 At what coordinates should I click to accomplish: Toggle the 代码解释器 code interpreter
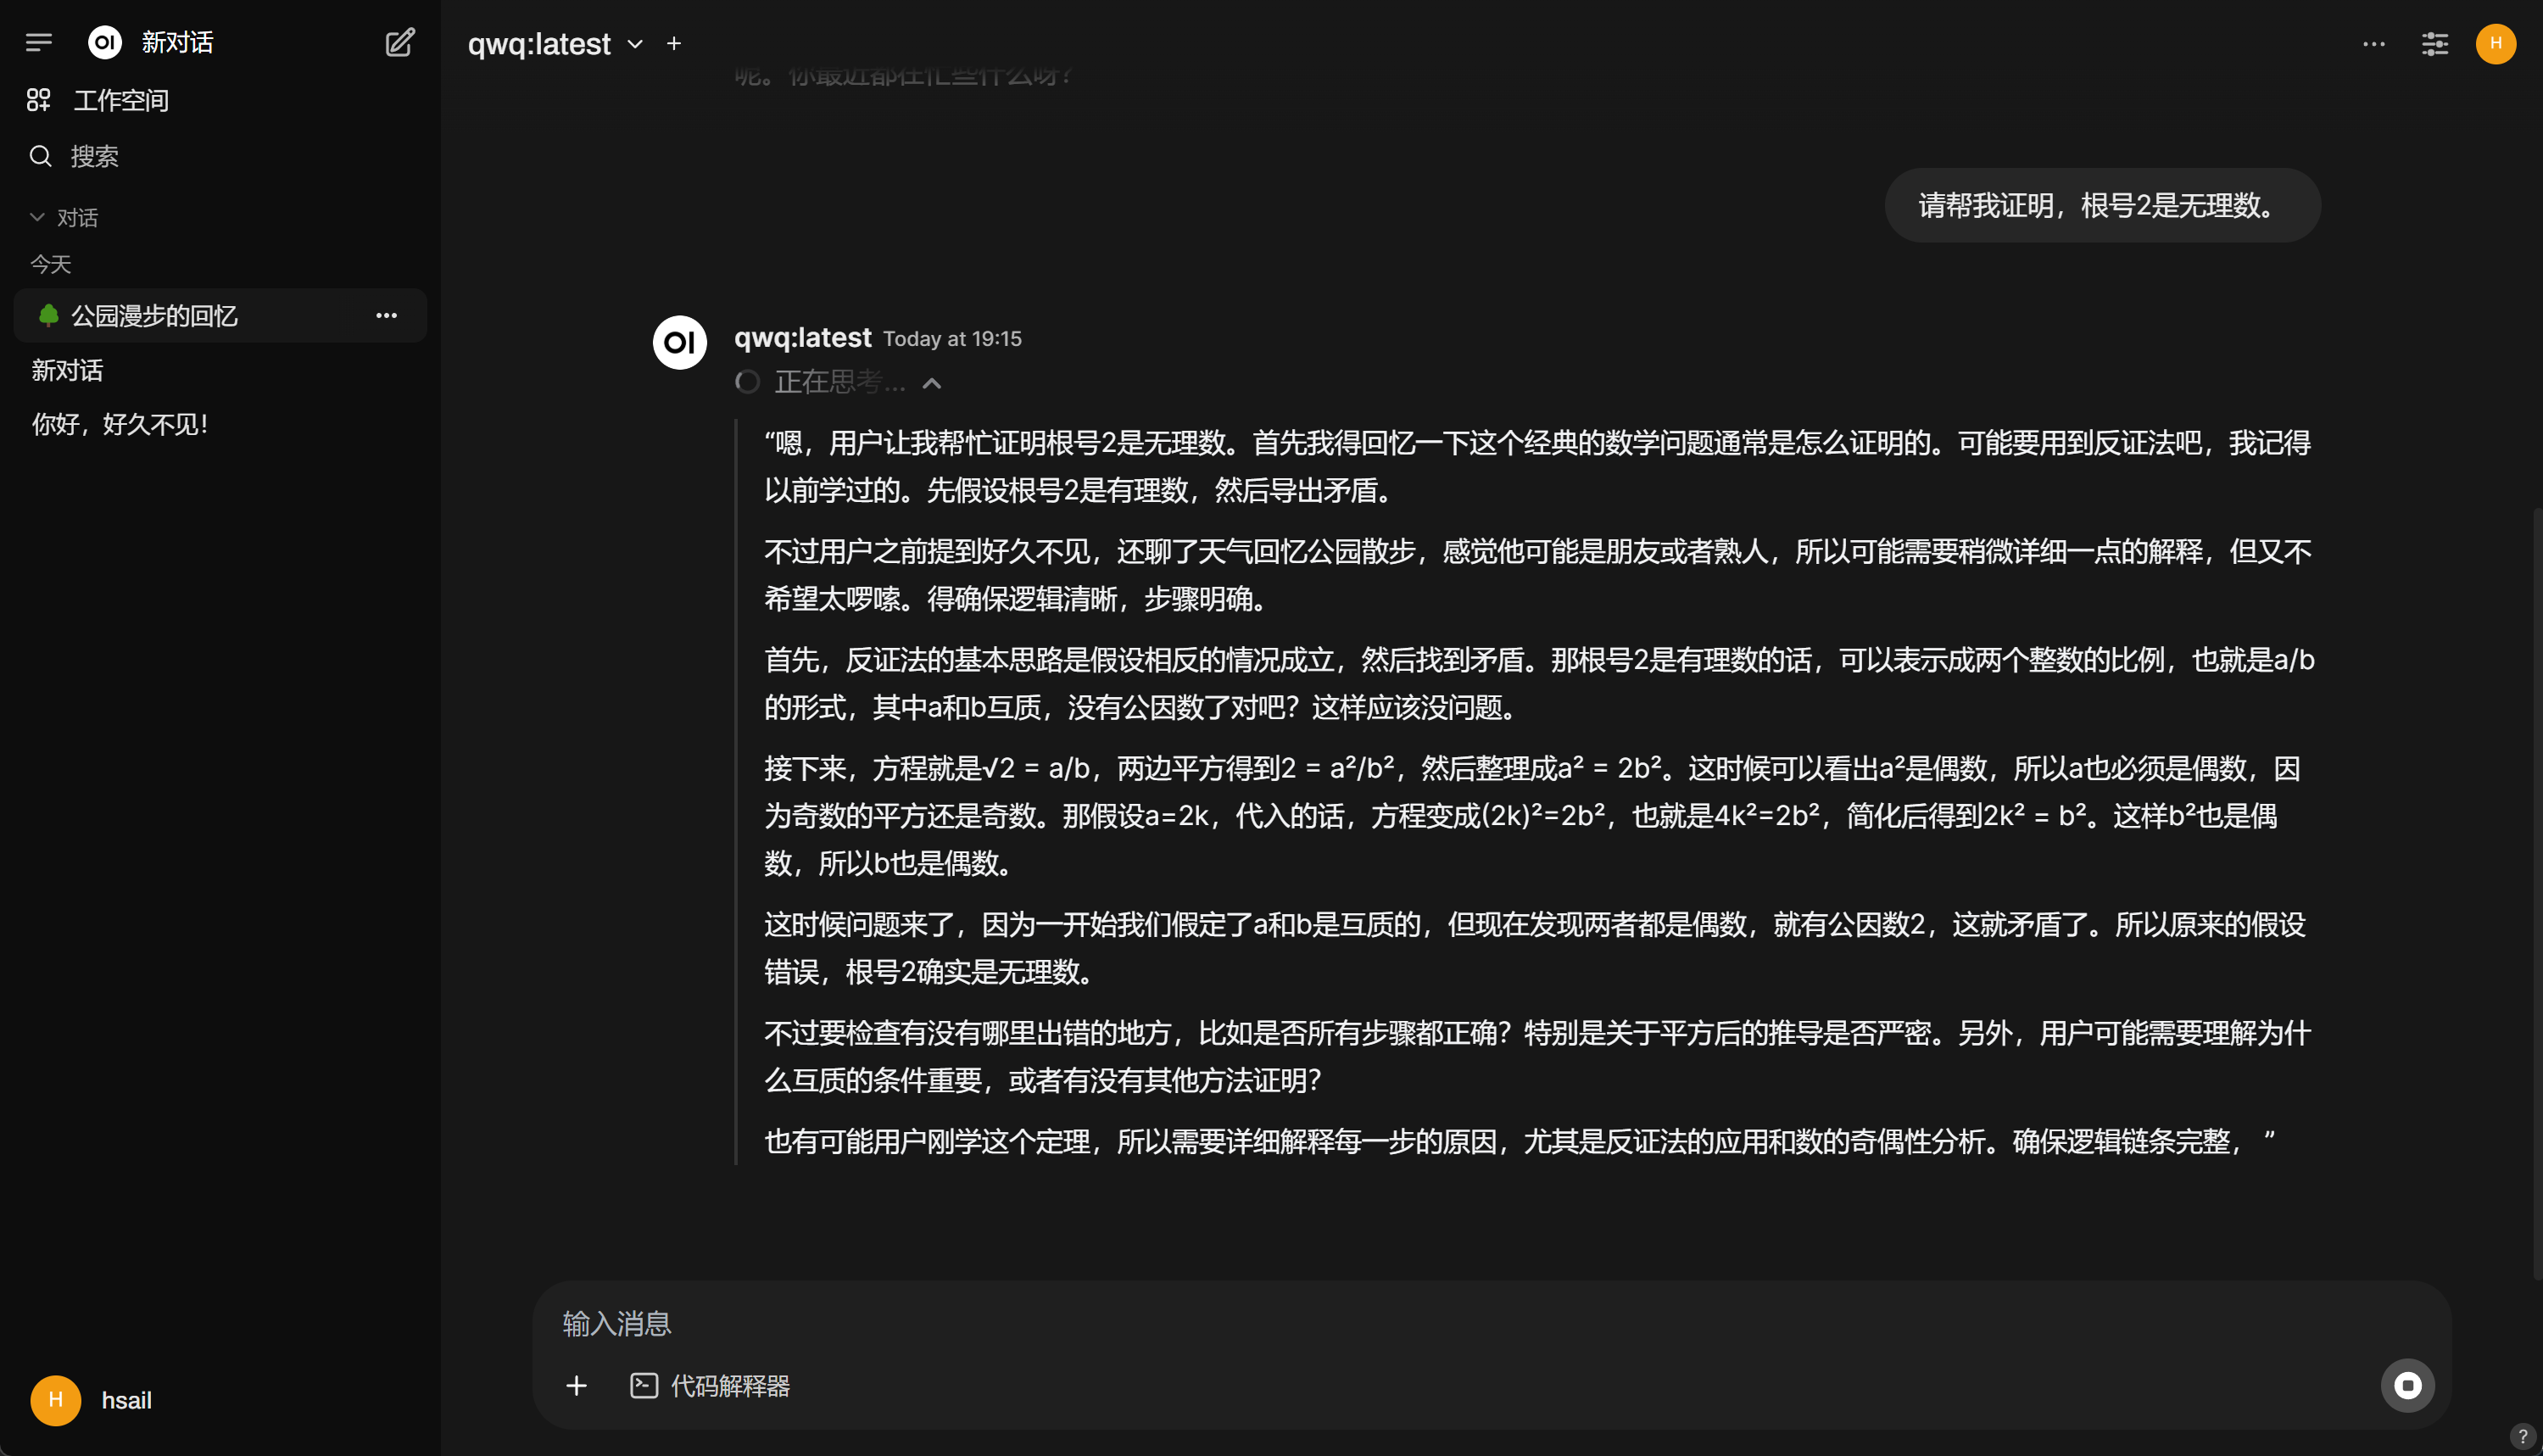tap(710, 1385)
